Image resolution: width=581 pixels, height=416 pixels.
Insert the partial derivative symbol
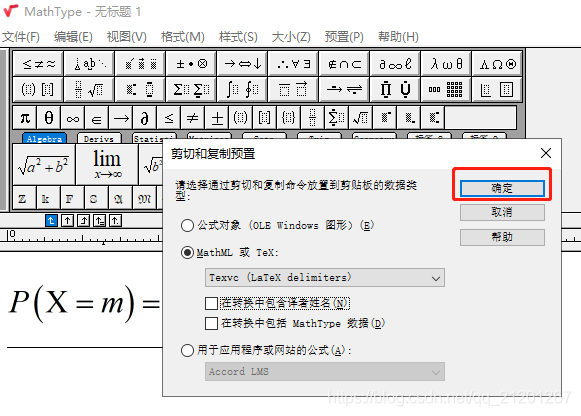pos(145,118)
